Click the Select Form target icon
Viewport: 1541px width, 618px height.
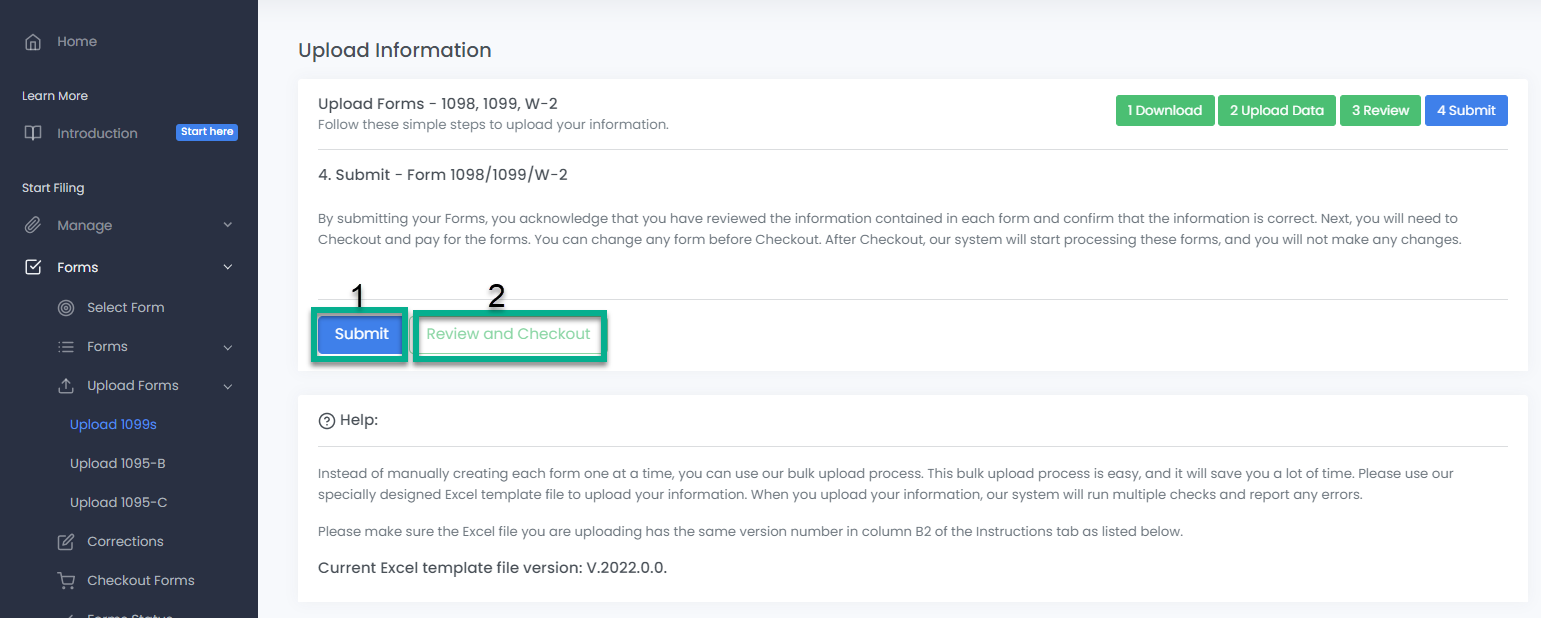[x=66, y=308]
